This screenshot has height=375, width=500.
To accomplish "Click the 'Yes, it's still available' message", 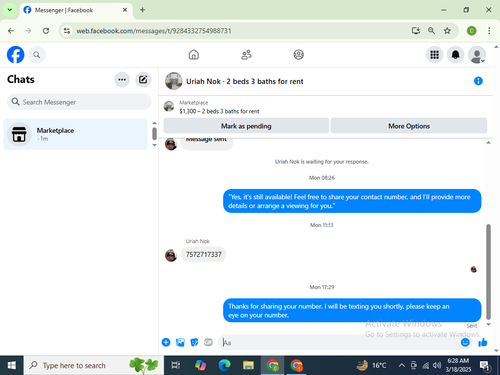I will pos(352,201).
